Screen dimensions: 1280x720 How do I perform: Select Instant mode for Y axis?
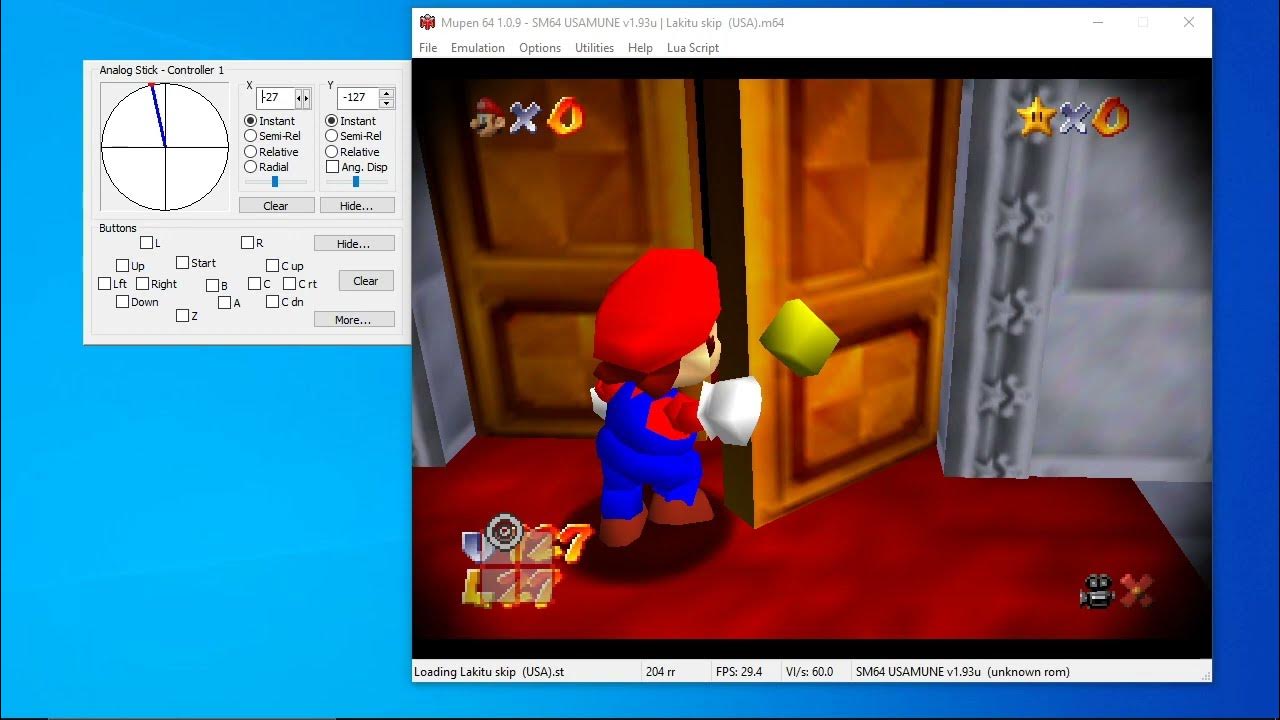pyautogui.click(x=332, y=121)
